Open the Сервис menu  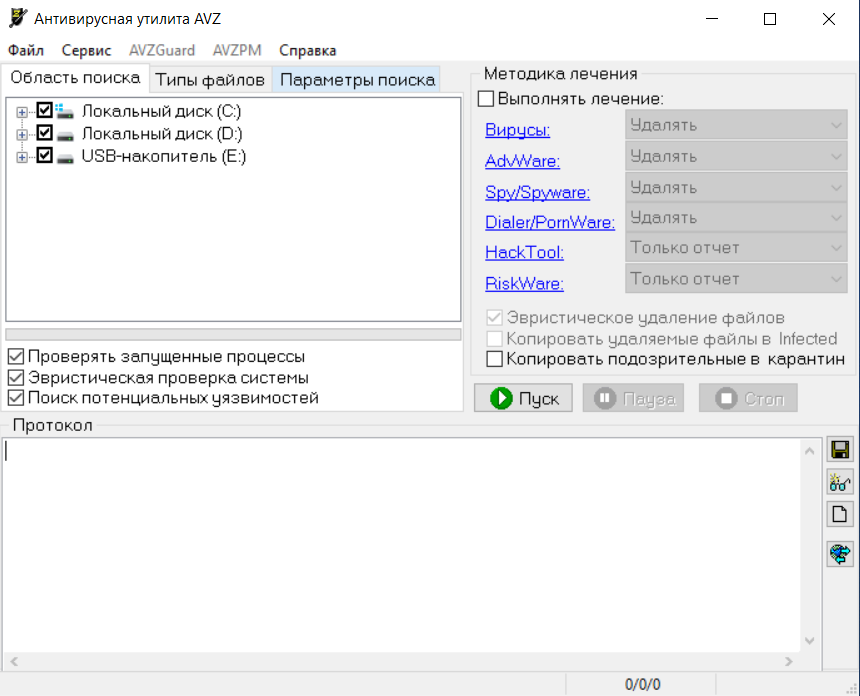coord(86,50)
